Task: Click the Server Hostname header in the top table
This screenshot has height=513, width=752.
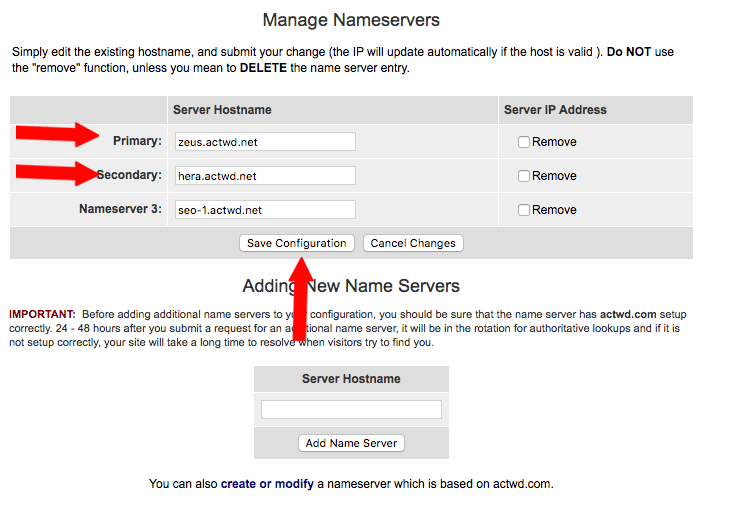Action: 222,110
